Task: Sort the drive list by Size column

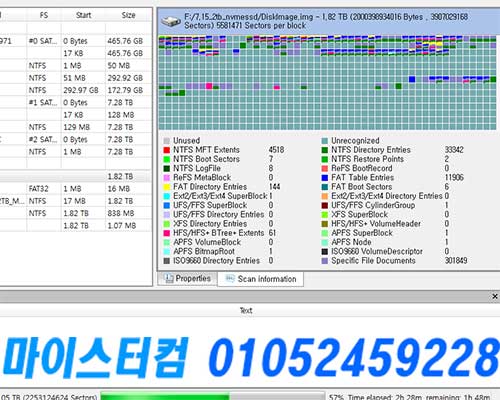Action: 128,15
